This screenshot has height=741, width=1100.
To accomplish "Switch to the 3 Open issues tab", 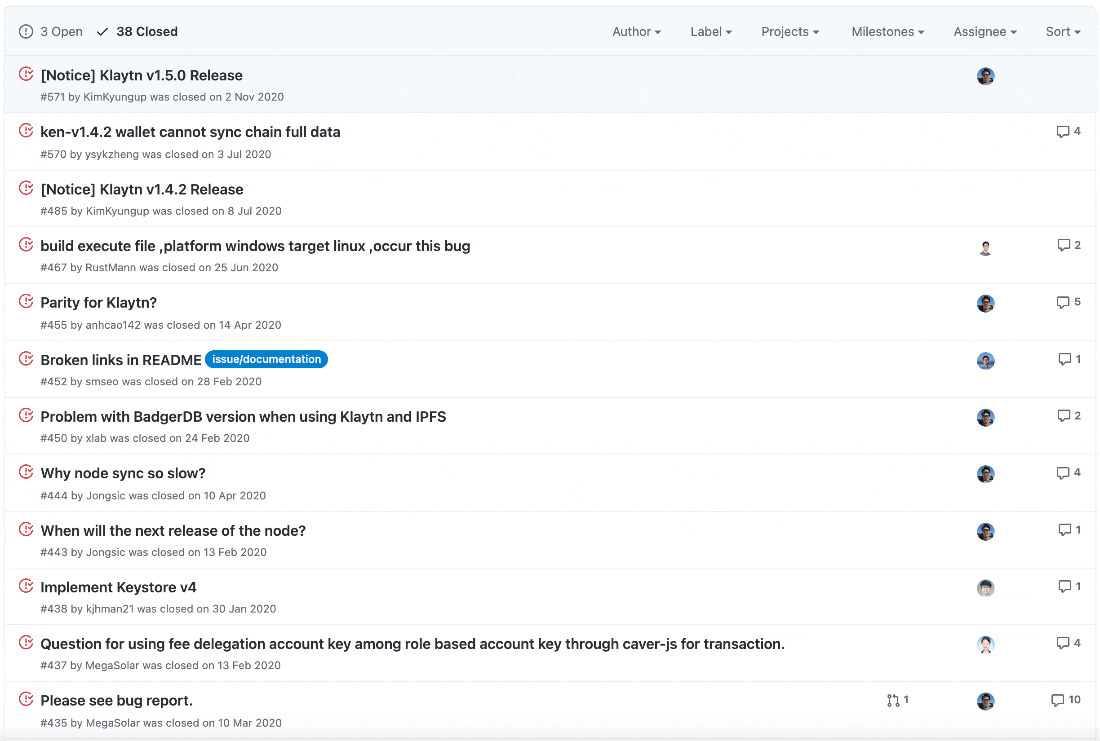I will click(x=51, y=32).
